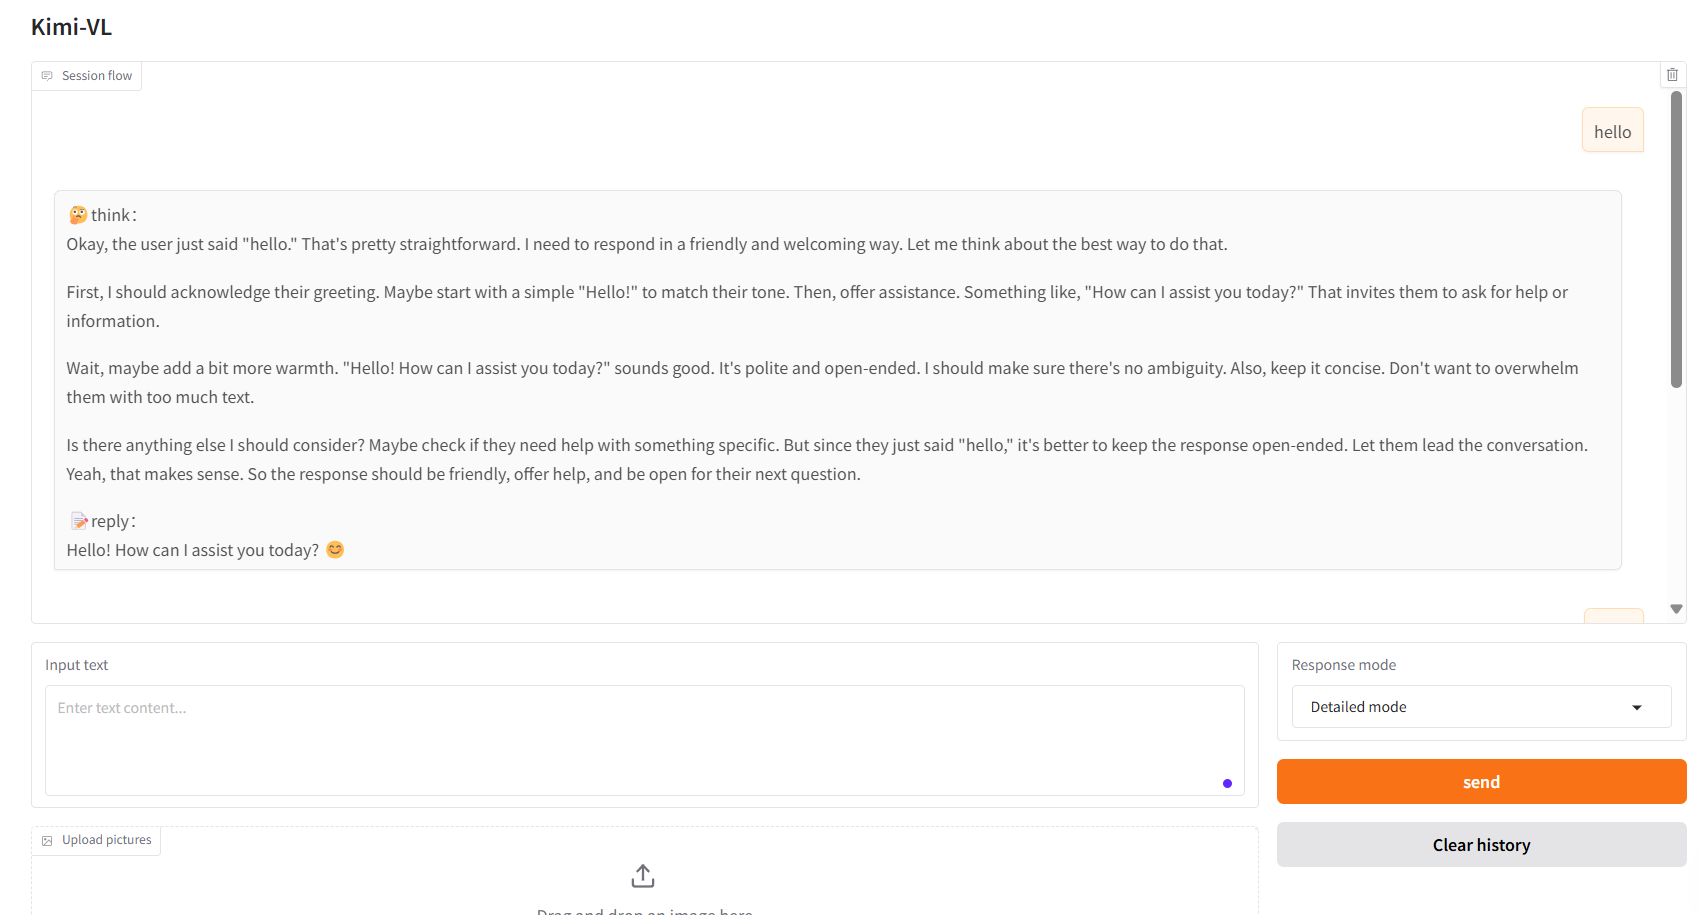Open the Response mode dropdown
This screenshot has height=915, width=1699.
coord(1480,707)
